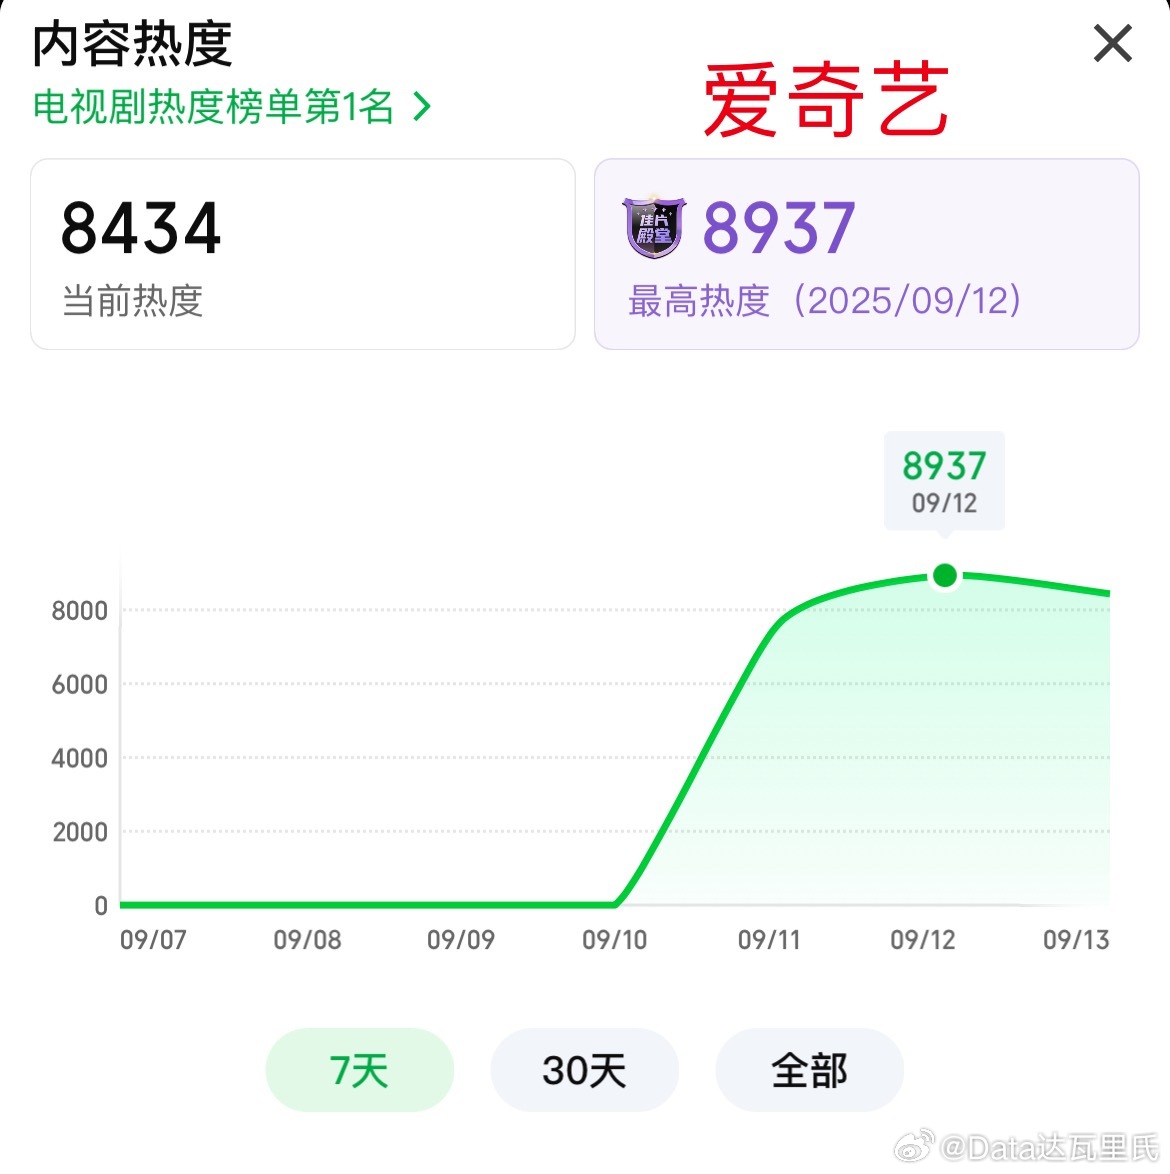The image size is (1170, 1174).
Task: Click the large 8434 current heat value
Action: coord(141,228)
